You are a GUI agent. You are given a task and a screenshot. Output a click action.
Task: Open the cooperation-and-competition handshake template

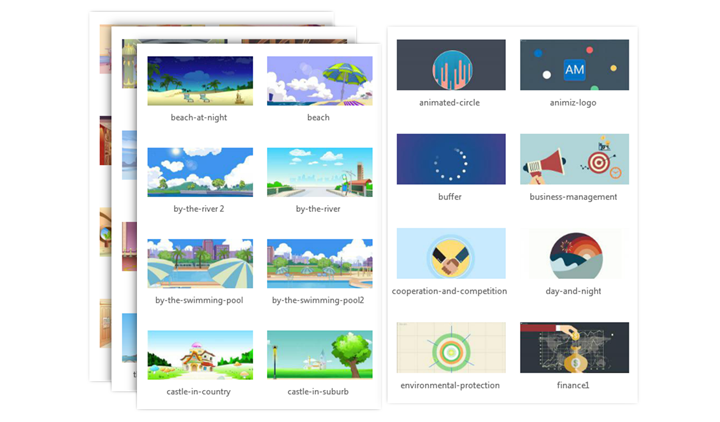click(451, 253)
